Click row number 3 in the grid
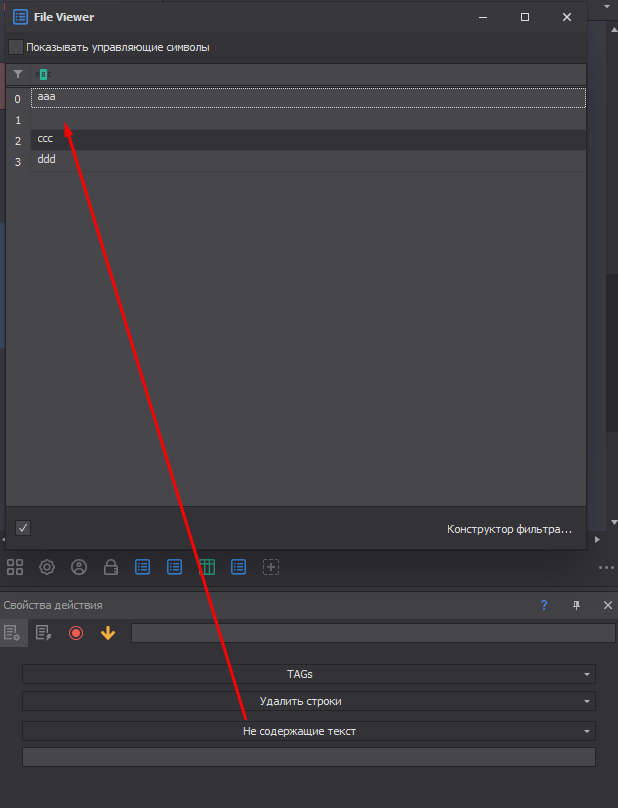The image size is (618, 808). tap(18, 162)
